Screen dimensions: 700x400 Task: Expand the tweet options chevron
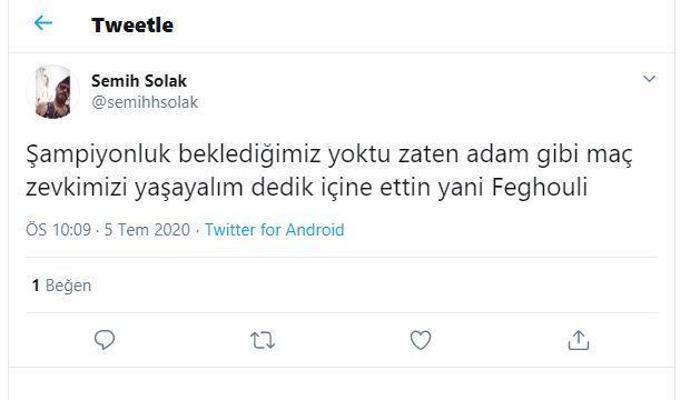649,79
